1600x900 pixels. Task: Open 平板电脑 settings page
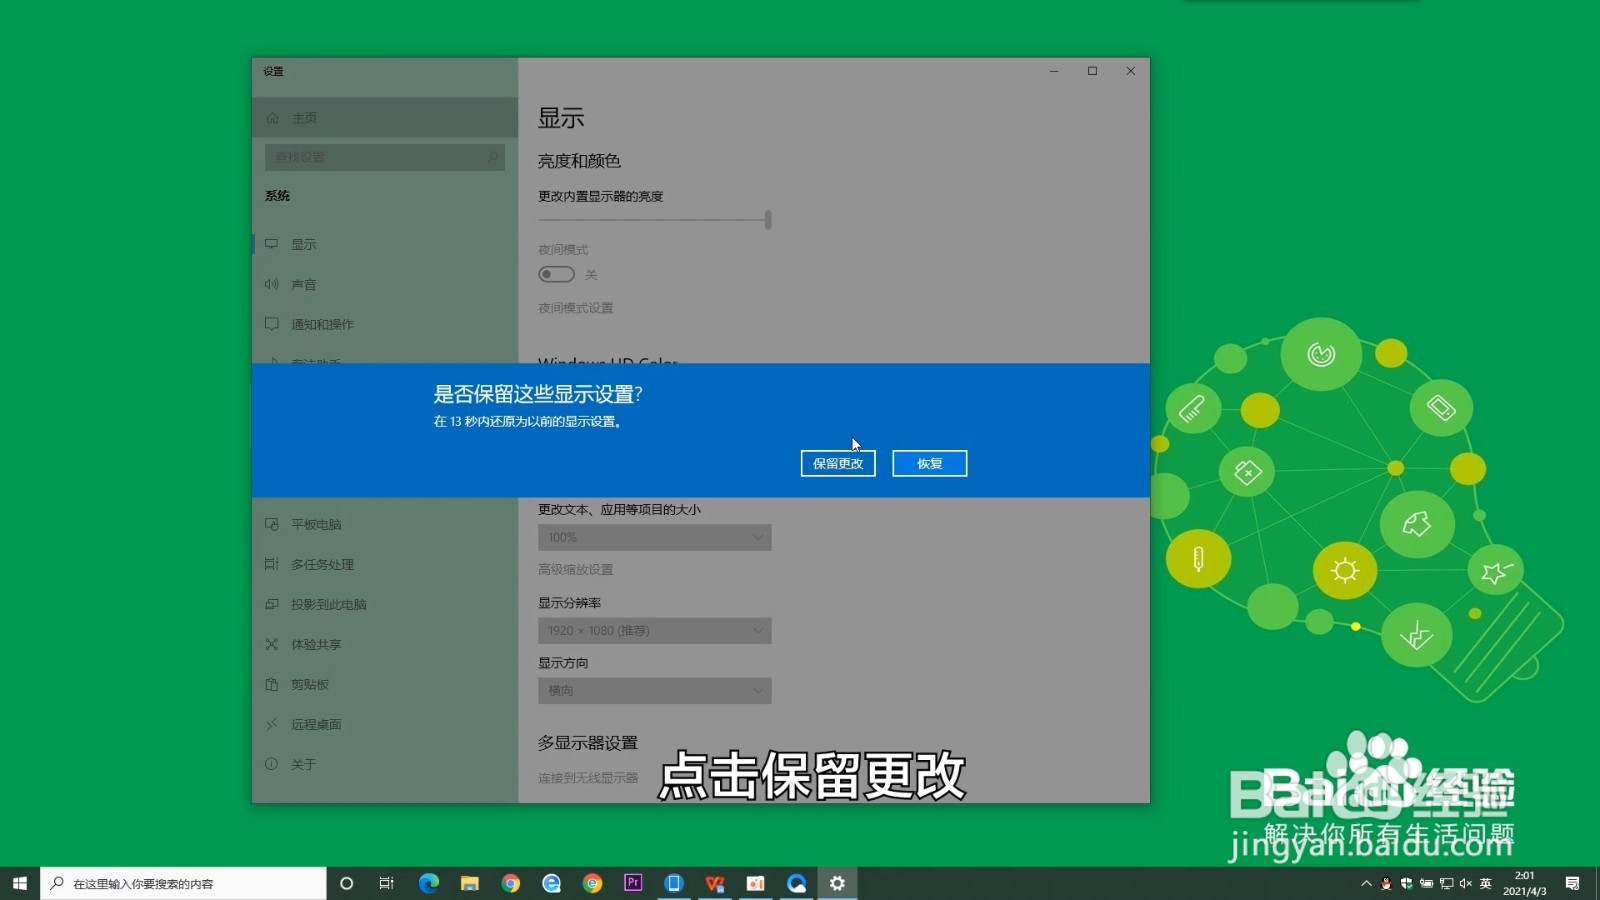(385, 524)
